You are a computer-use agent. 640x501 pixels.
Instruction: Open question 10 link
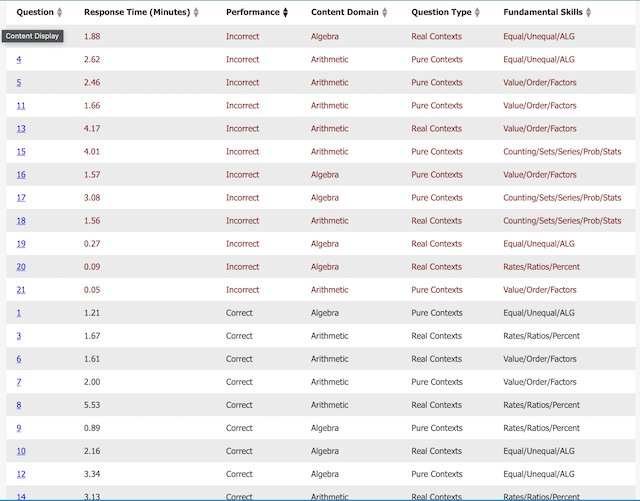[x=21, y=451]
